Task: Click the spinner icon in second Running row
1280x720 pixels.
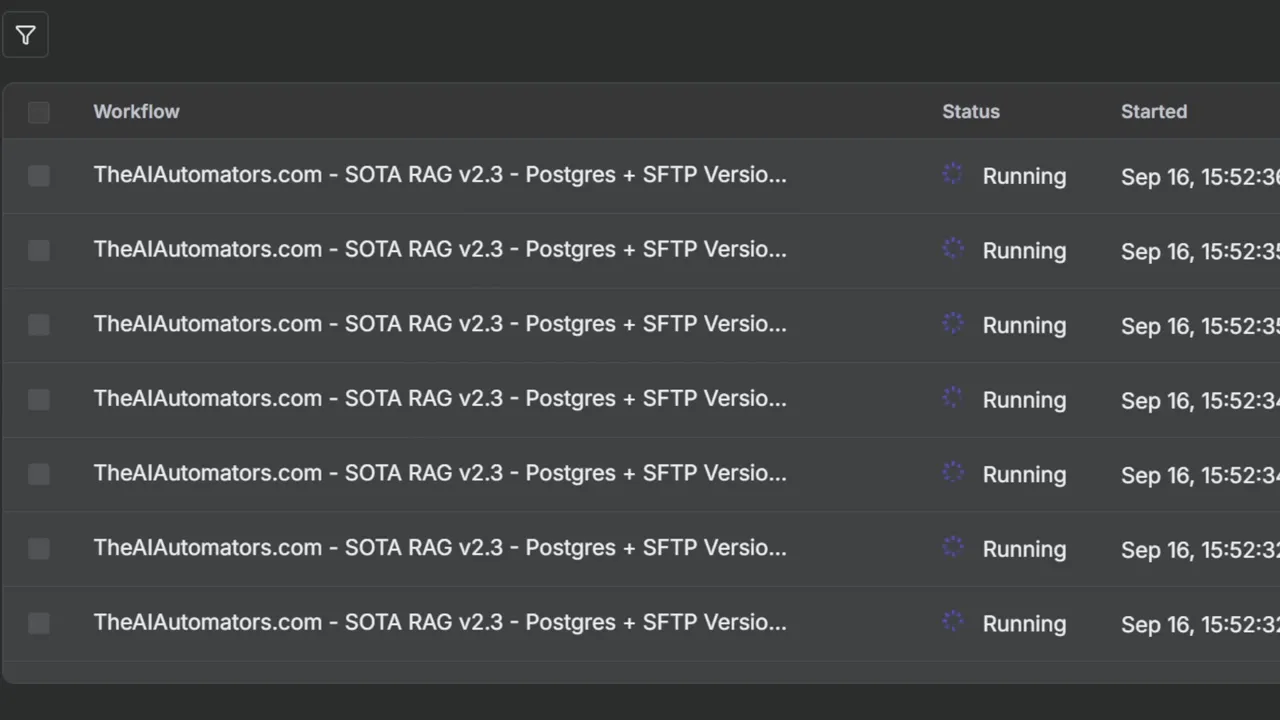Action: 953,249
